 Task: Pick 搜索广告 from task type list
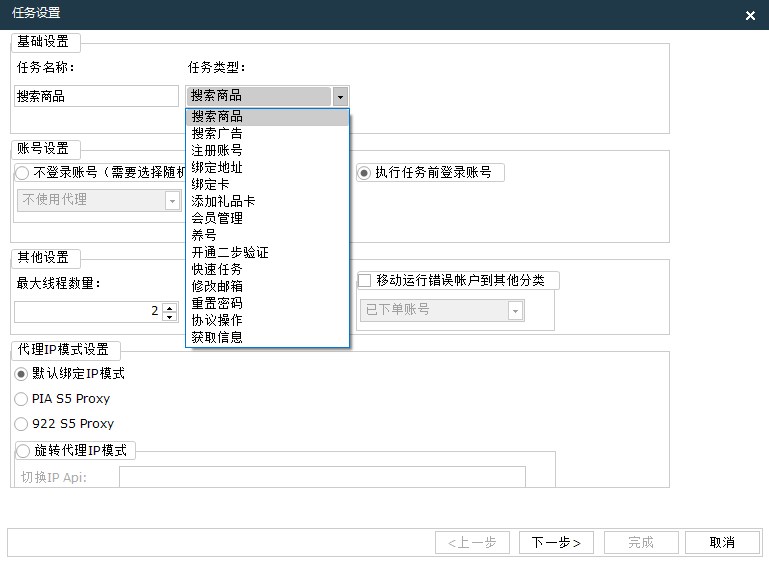pos(267,133)
